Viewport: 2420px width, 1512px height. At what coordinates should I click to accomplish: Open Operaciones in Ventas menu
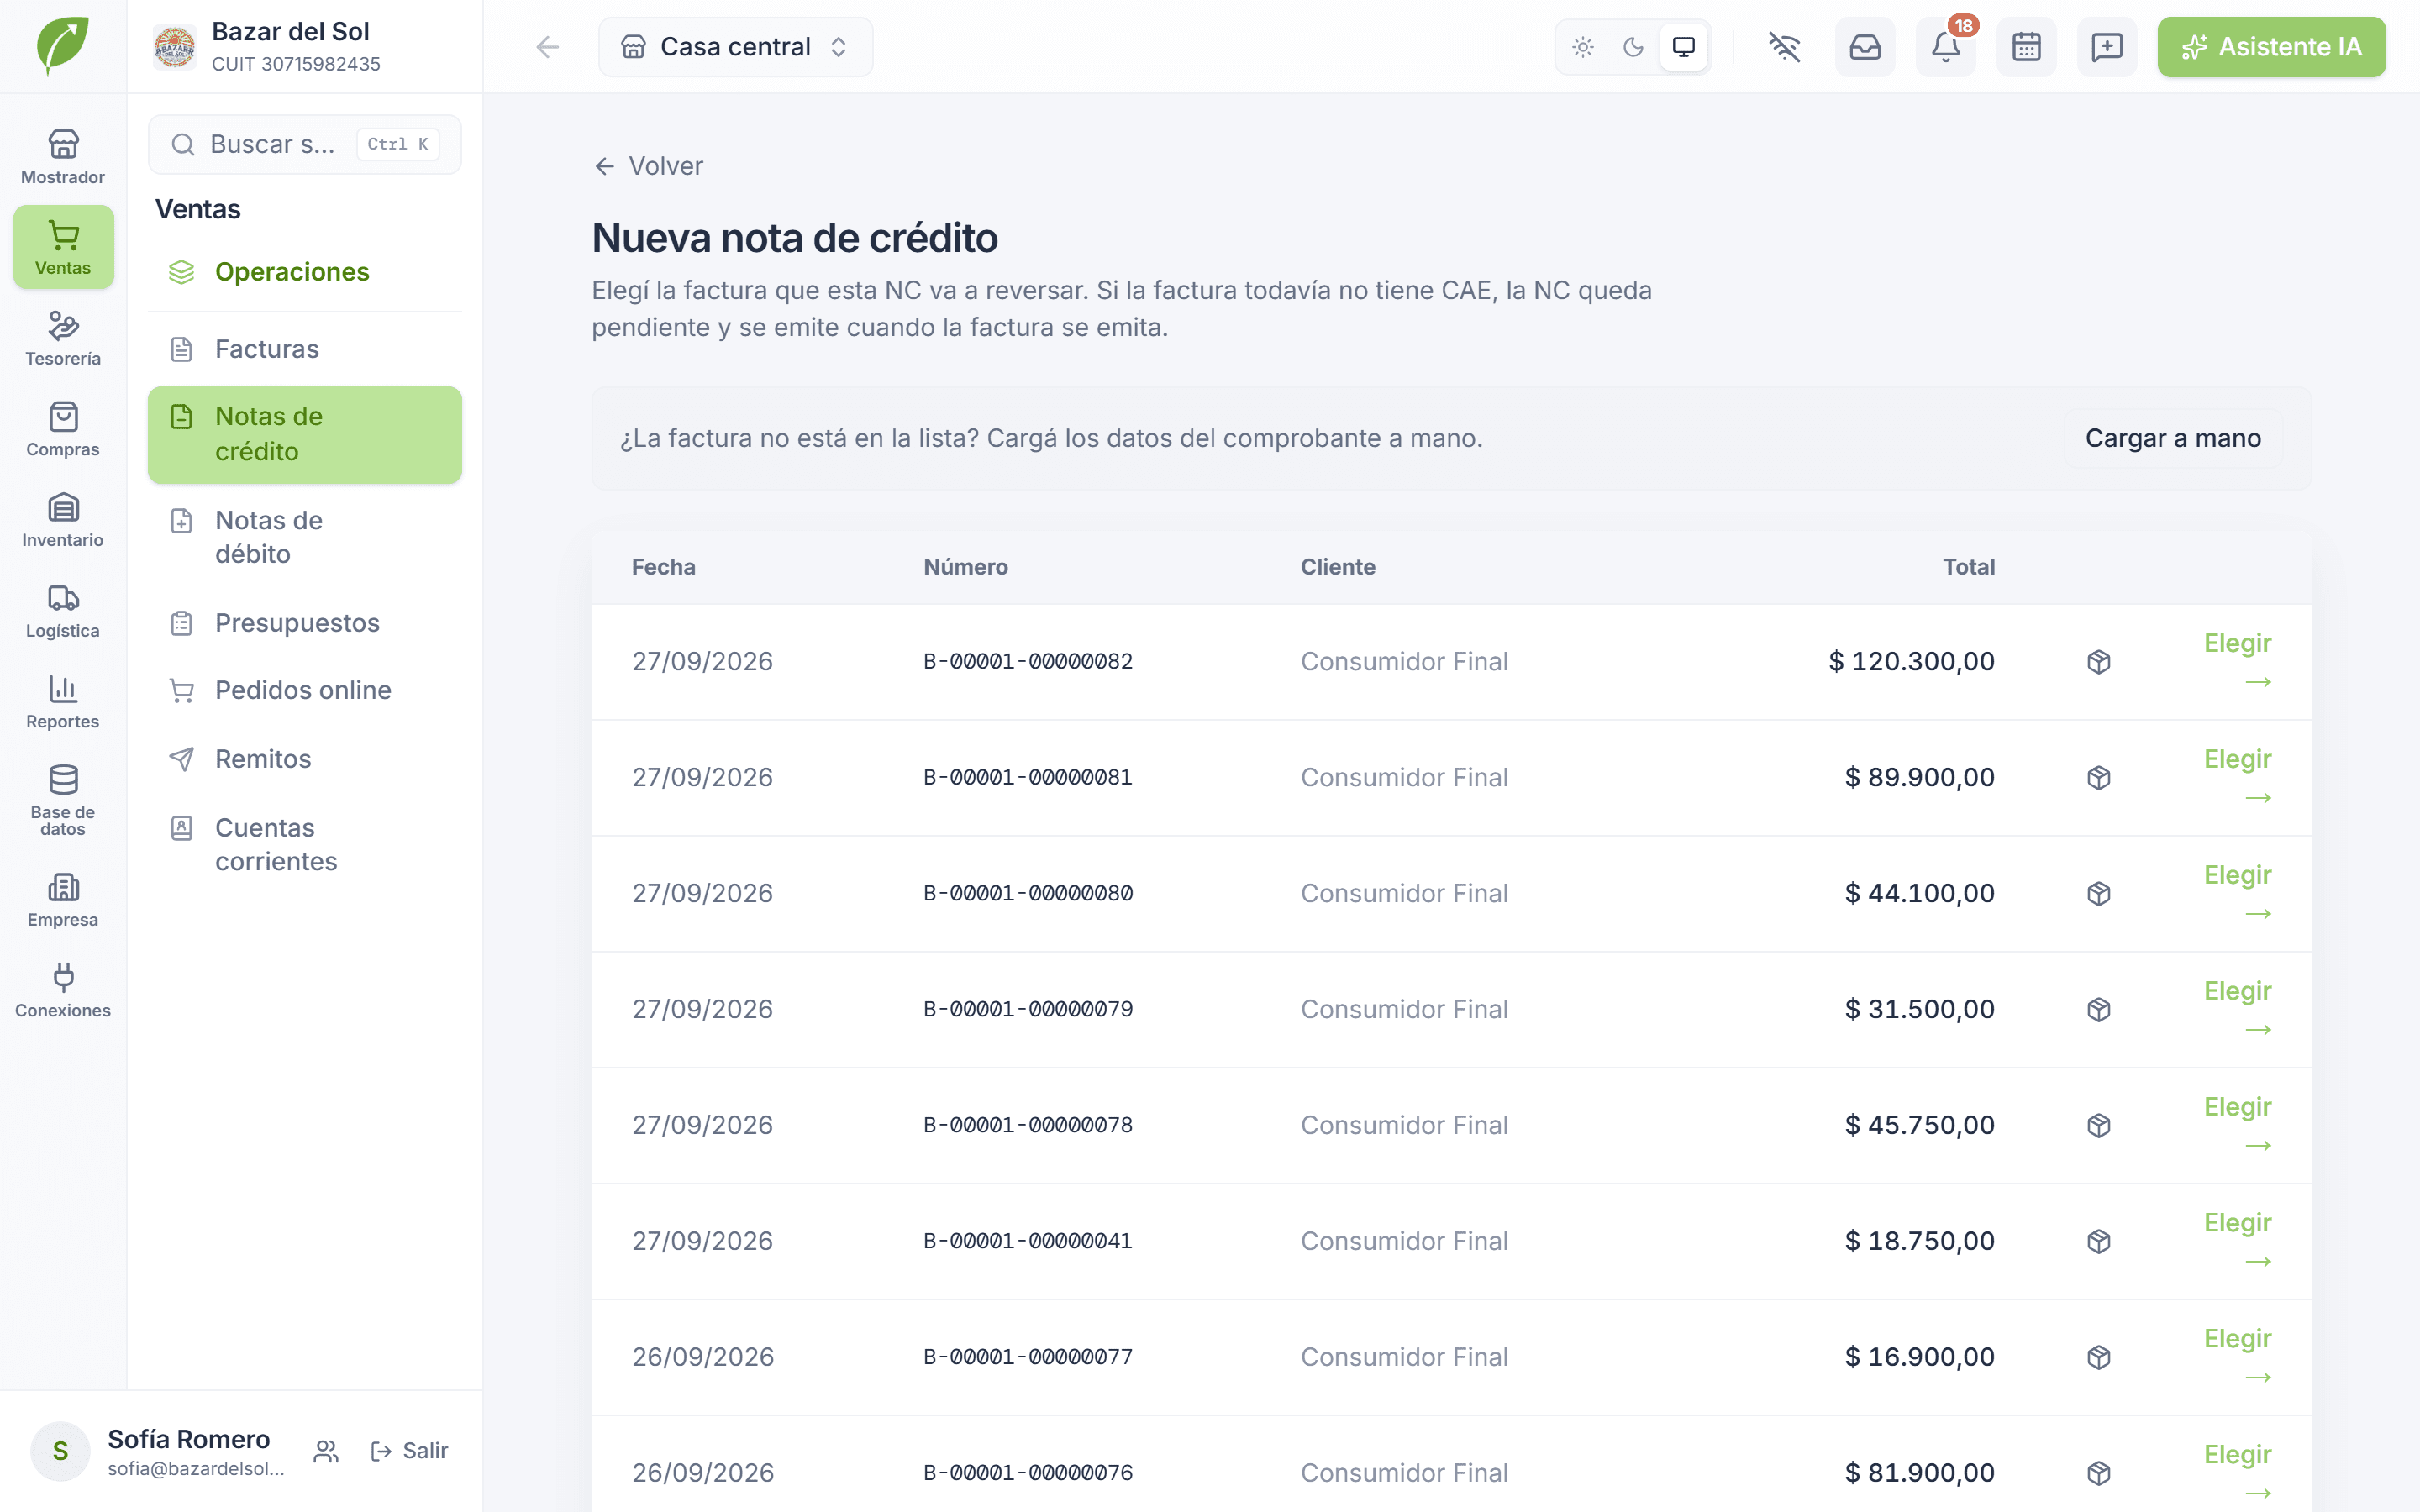click(305, 272)
